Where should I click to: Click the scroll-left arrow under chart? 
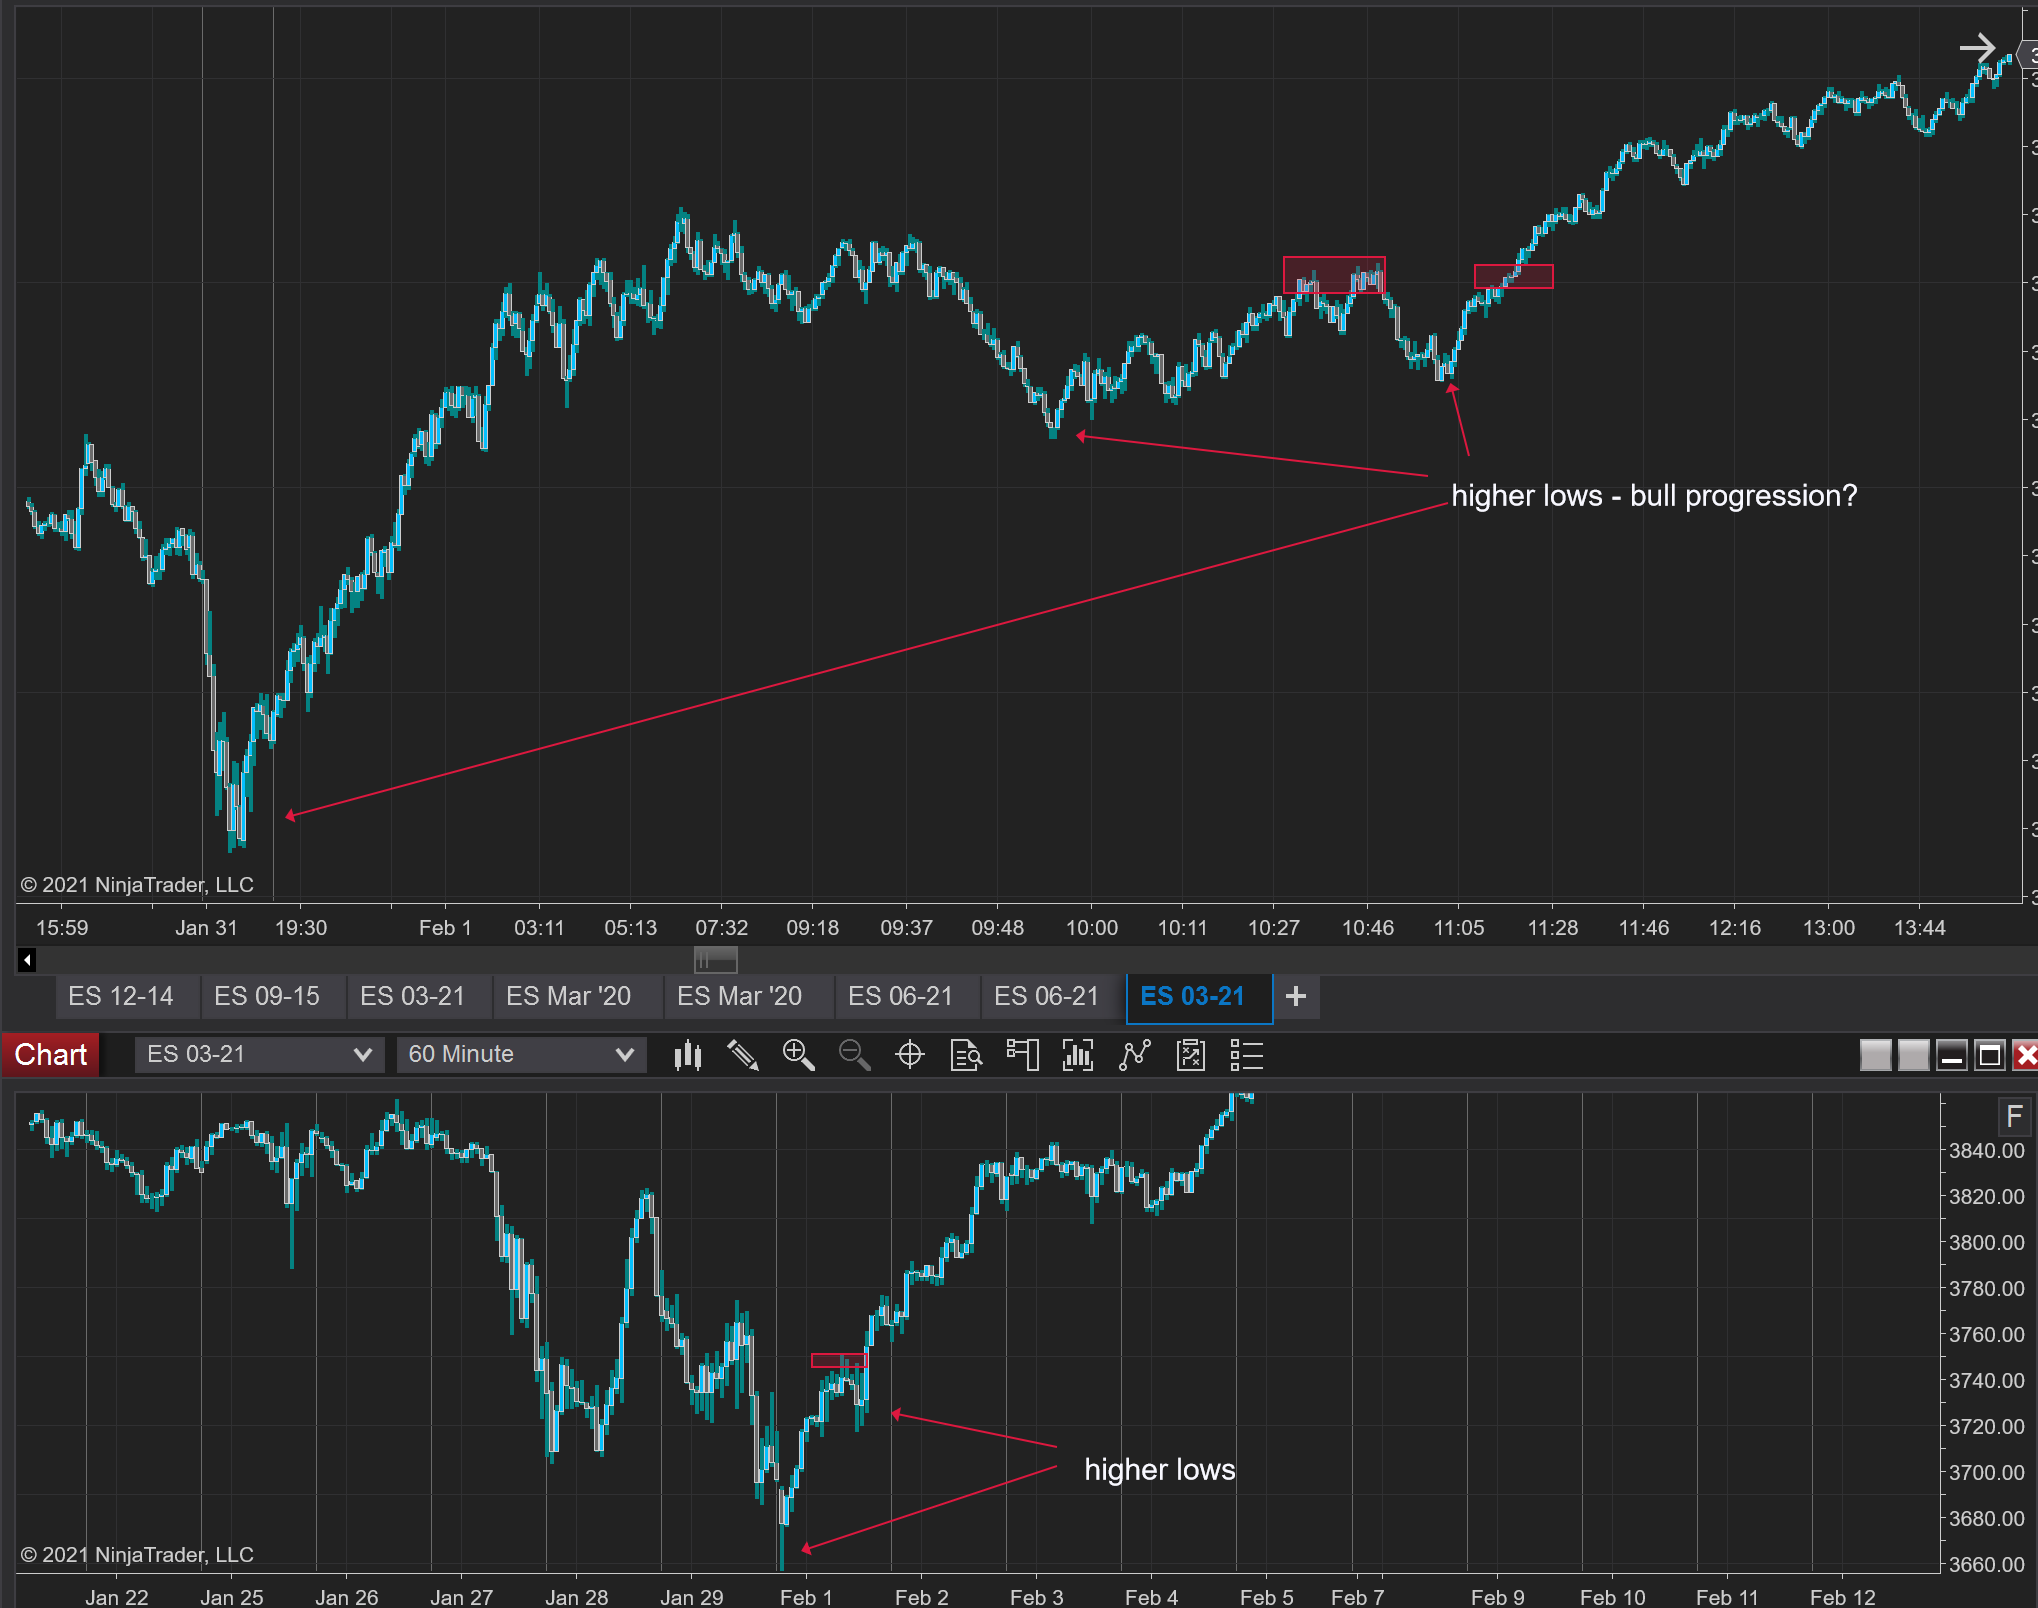[27, 960]
